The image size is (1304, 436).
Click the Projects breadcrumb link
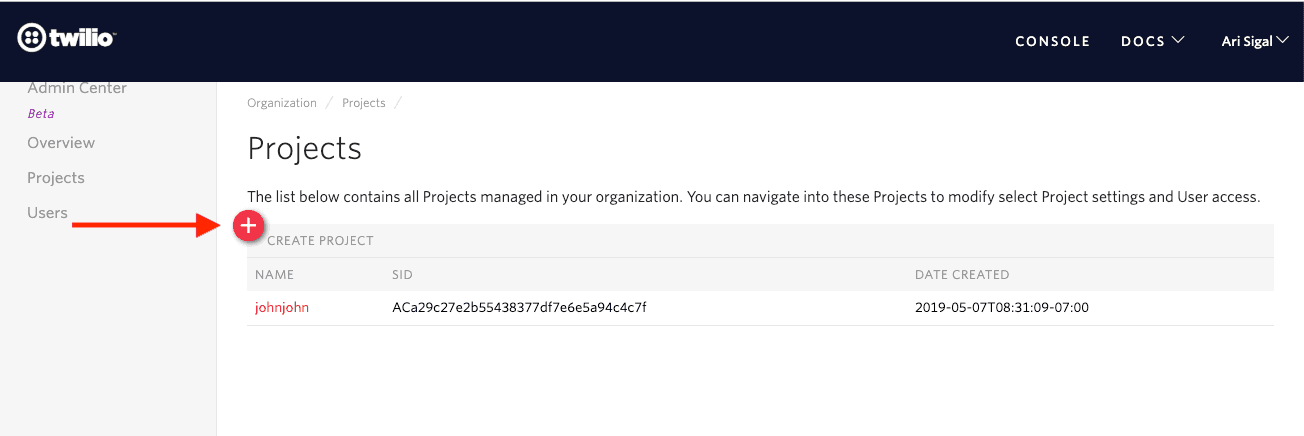tap(363, 103)
